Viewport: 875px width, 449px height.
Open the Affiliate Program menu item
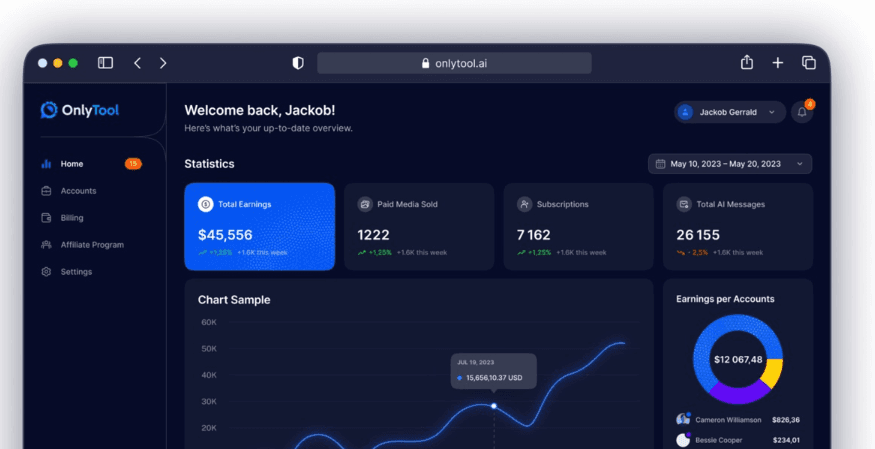(92, 245)
